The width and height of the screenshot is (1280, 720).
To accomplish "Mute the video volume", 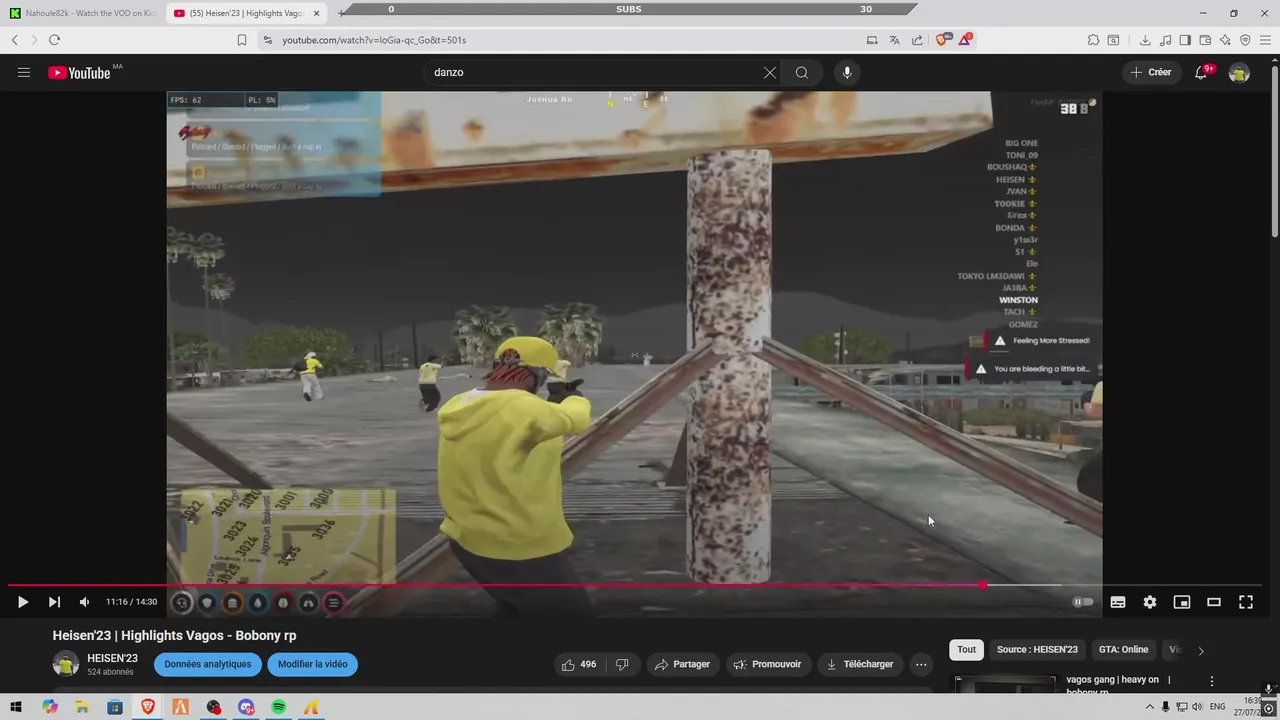I will click(85, 602).
